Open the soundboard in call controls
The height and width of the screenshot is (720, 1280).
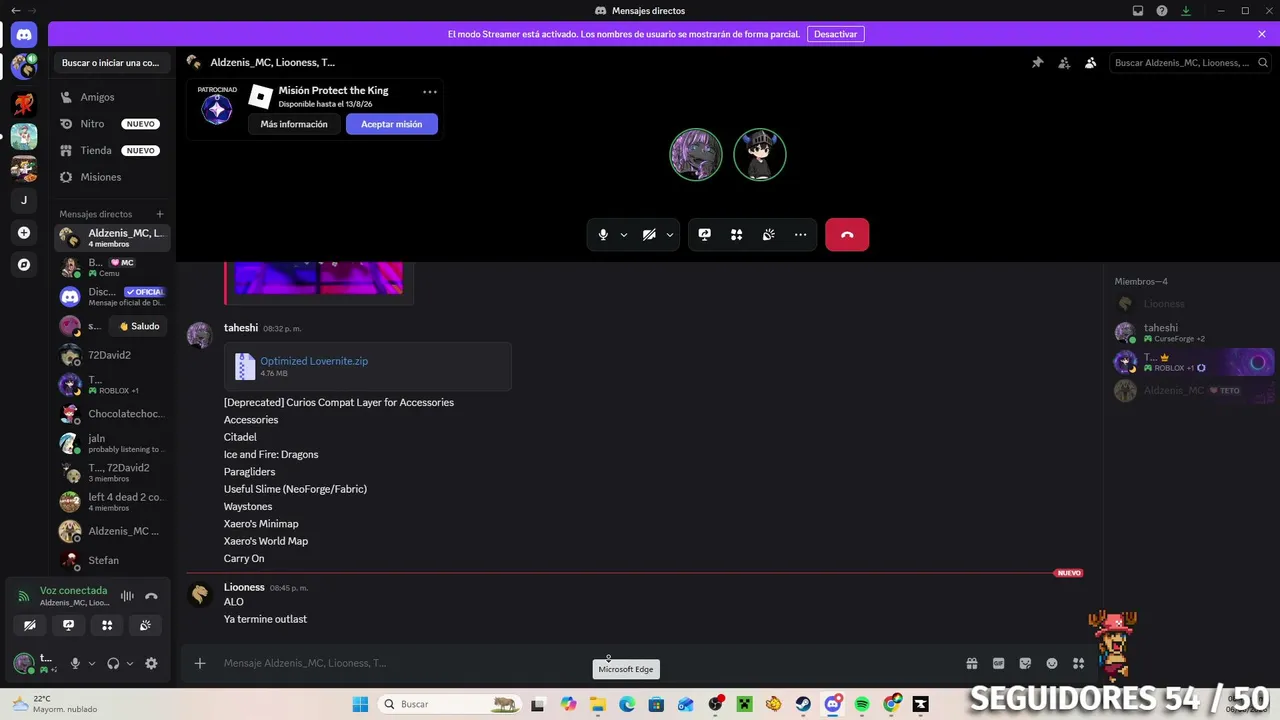click(769, 235)
